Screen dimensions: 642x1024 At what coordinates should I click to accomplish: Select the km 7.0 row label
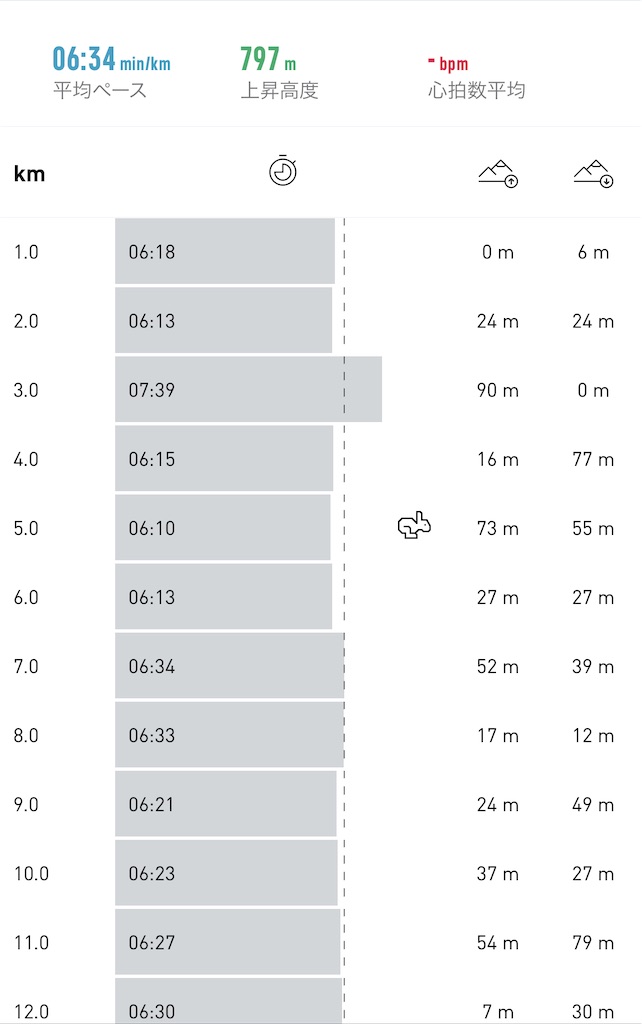click(x=26, y=666)
